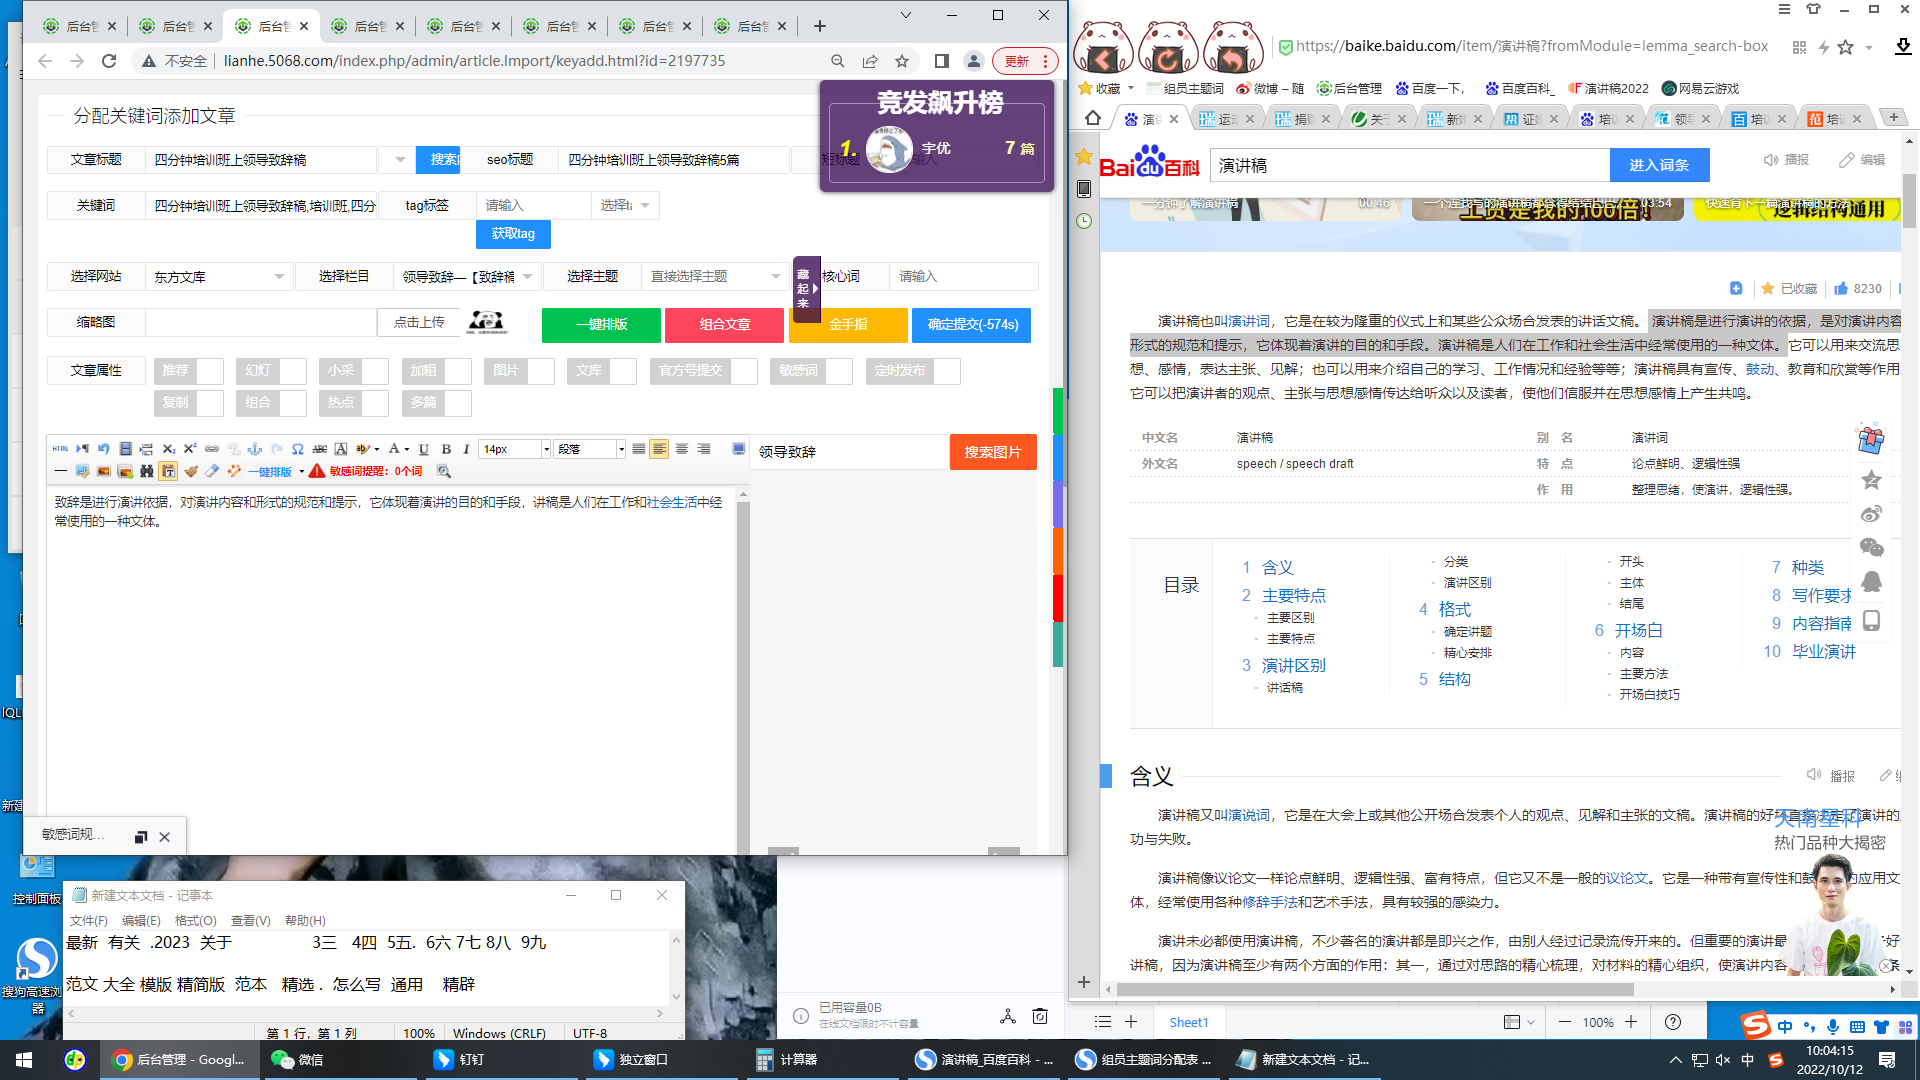Click the 获取tag button

click(511, 233)
